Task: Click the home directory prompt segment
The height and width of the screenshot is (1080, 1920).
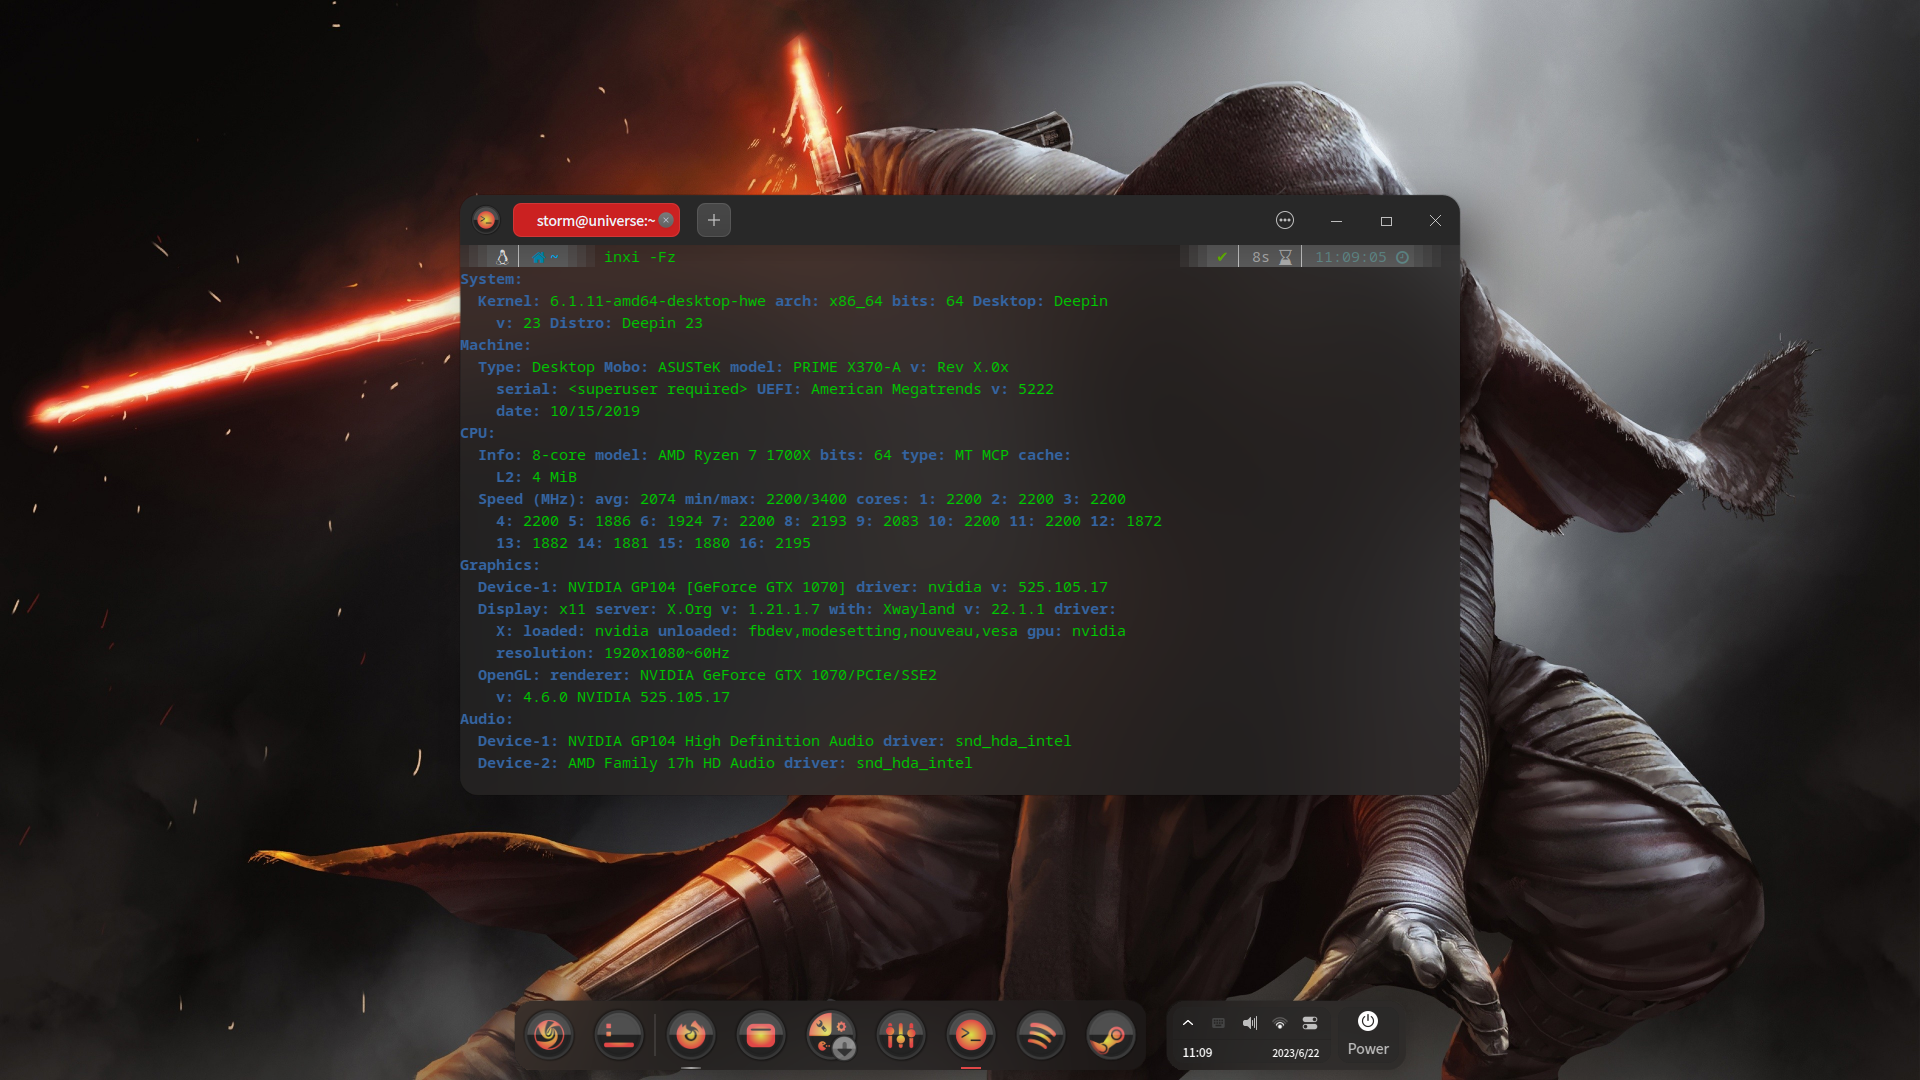Action: (545, 257)
